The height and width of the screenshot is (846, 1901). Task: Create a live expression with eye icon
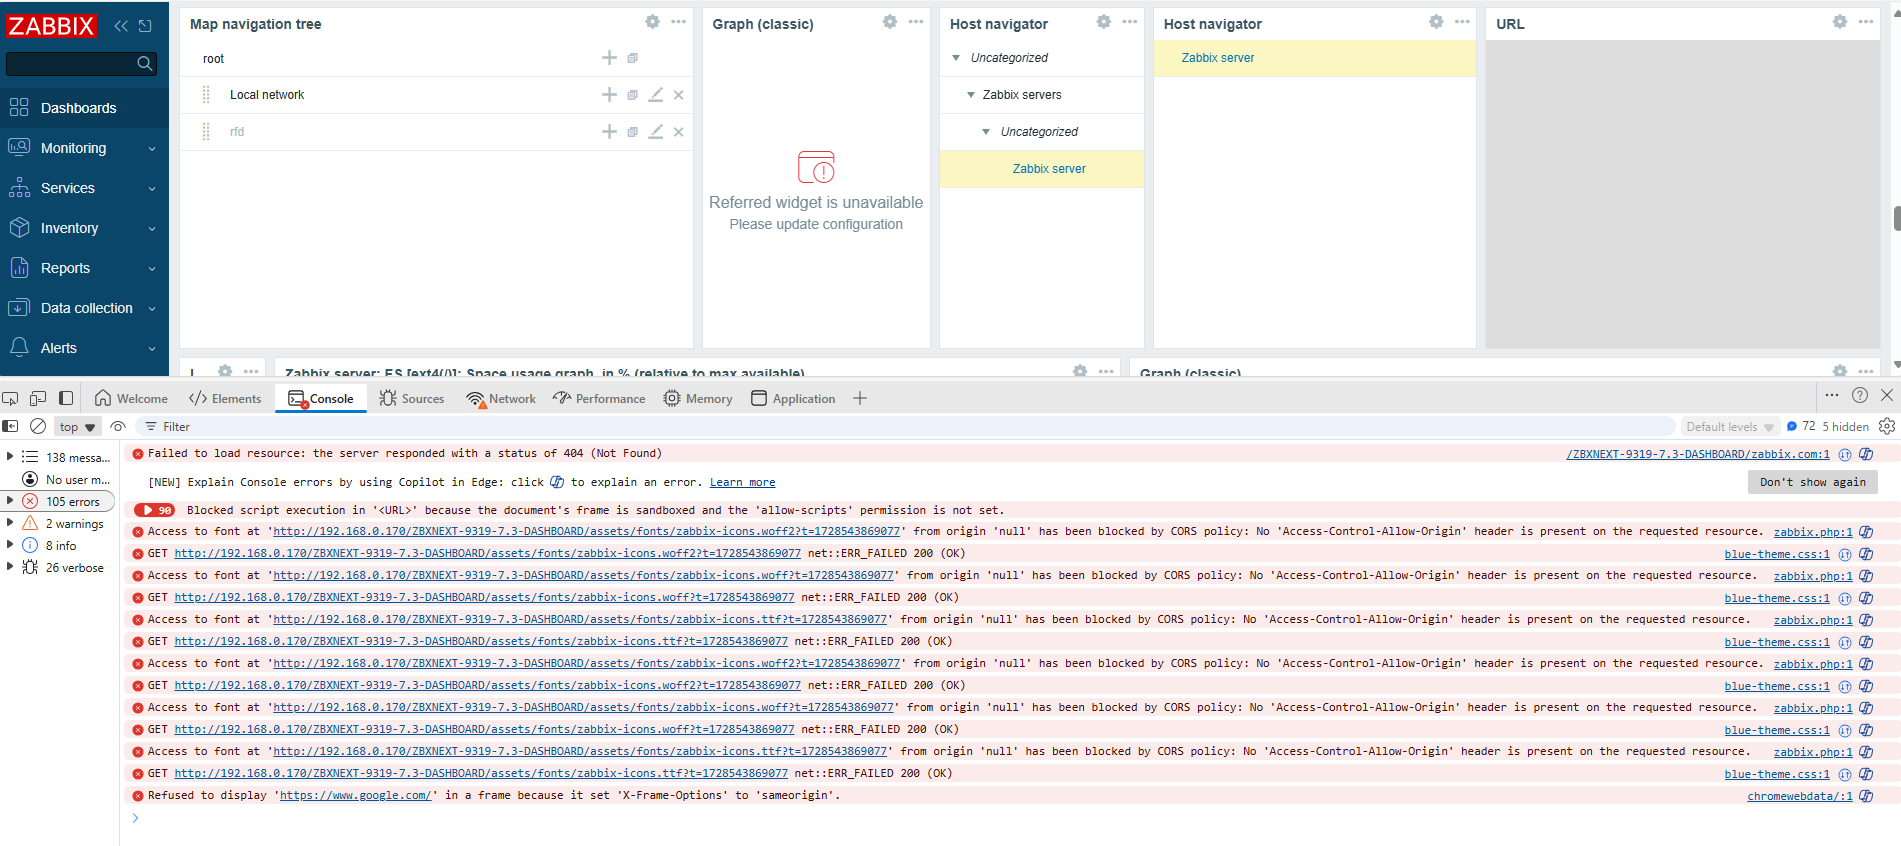(x=118, y=426)
